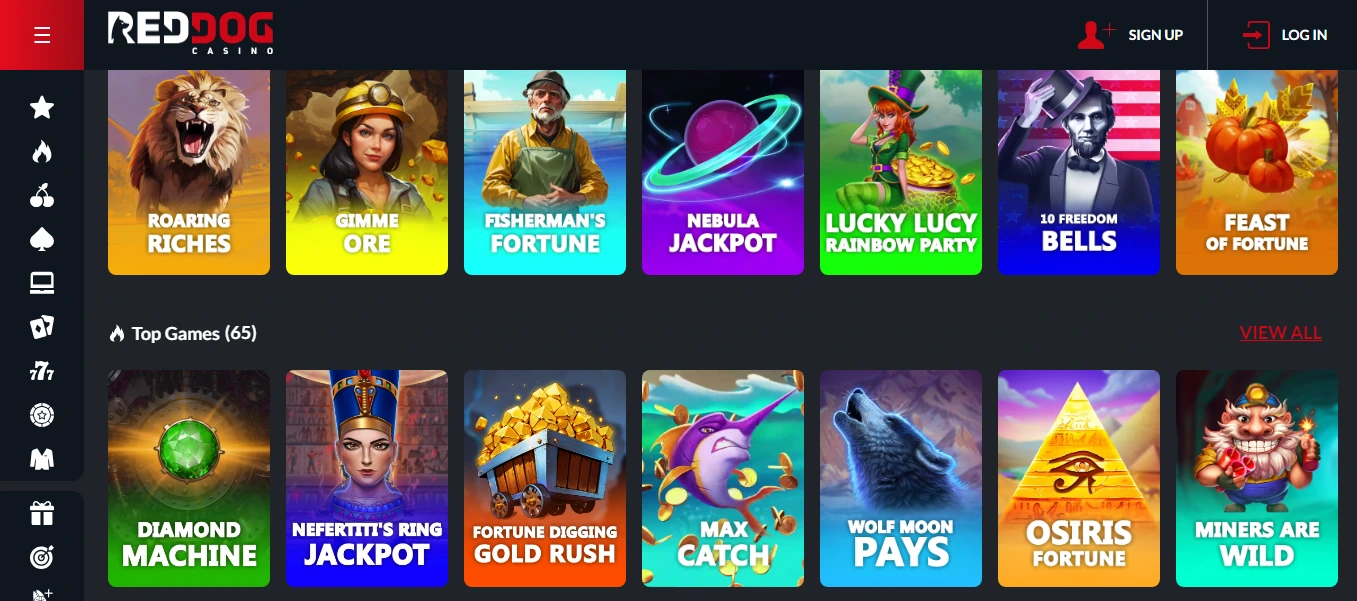
Task: Click the LOG IN button
Action: click(1285, 35)
